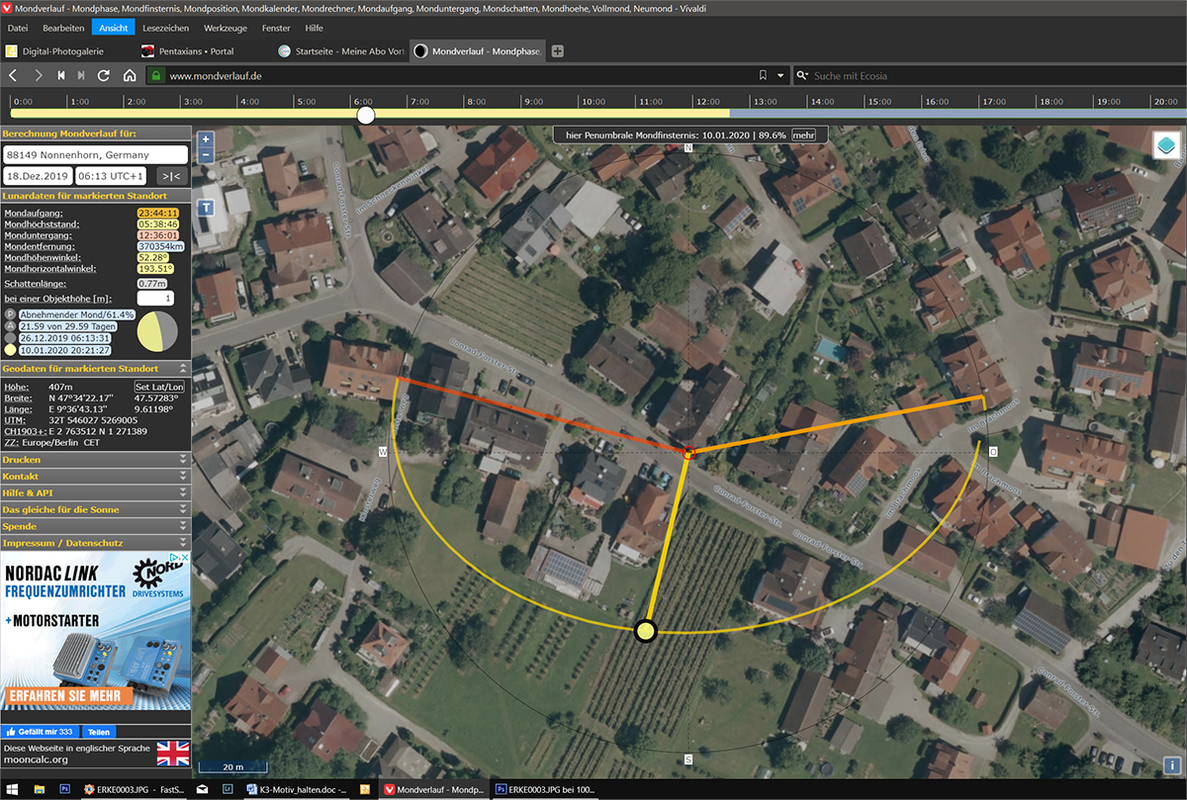Click the Facebook like button
The height and width of the screenshot is (800, 1187).
point(39,732)
